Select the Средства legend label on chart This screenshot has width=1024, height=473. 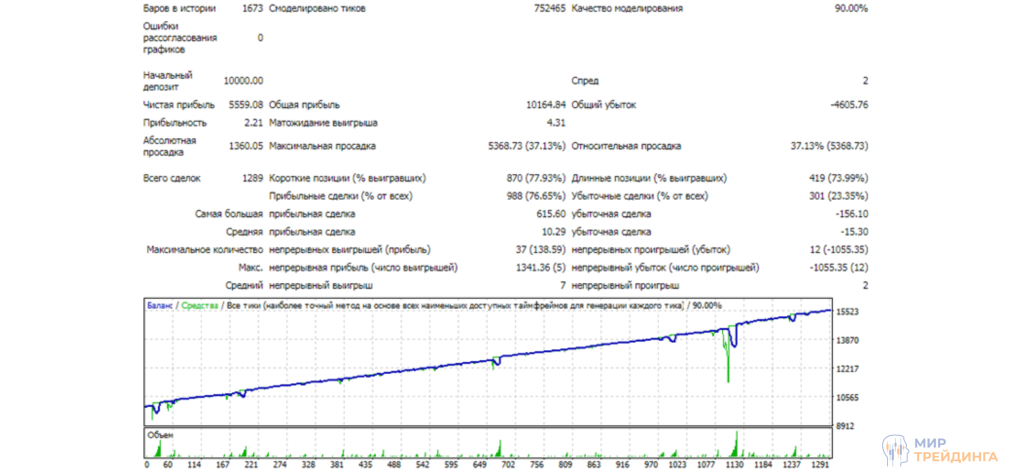[199, 305]
